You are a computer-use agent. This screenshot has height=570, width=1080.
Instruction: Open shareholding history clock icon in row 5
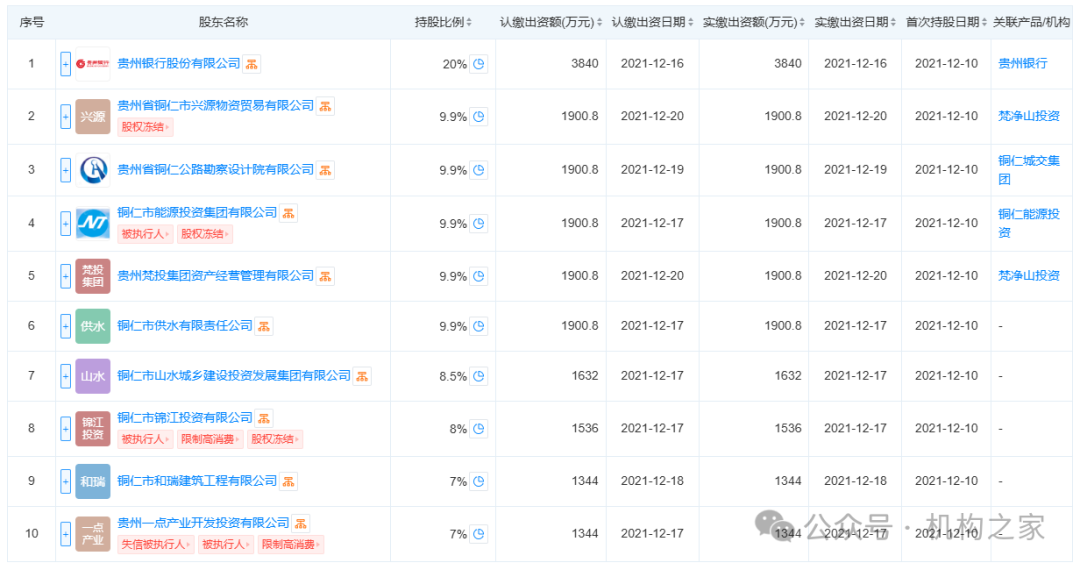point(479,276)
